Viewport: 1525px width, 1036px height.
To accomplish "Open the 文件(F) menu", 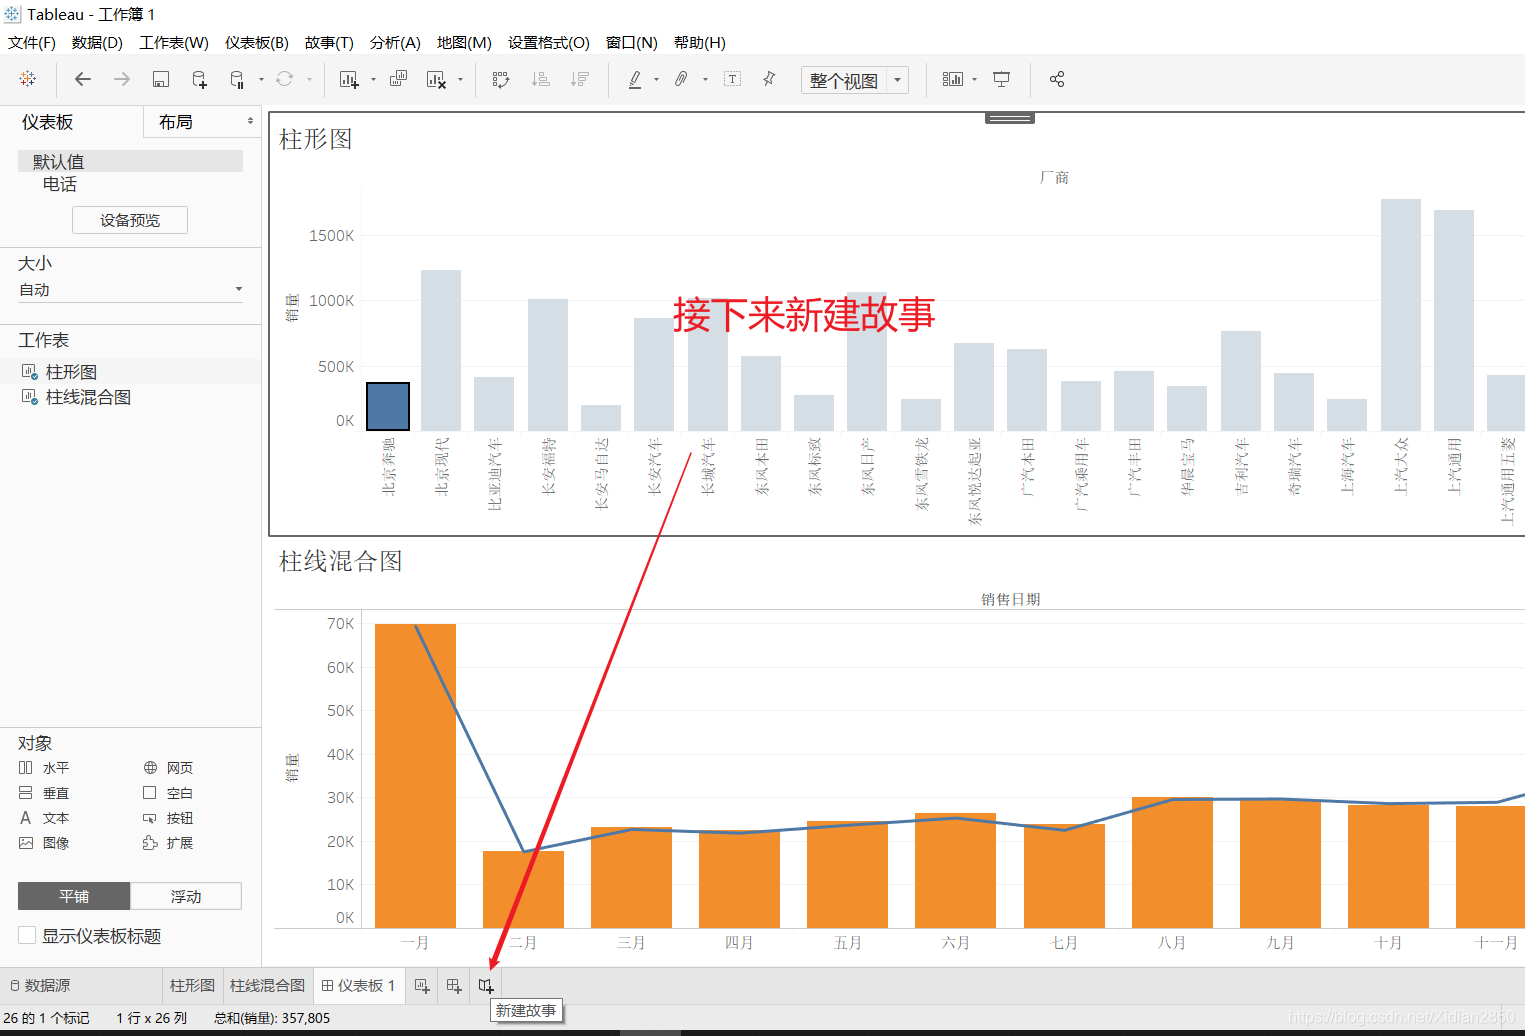I will click(x=32, y=43).
